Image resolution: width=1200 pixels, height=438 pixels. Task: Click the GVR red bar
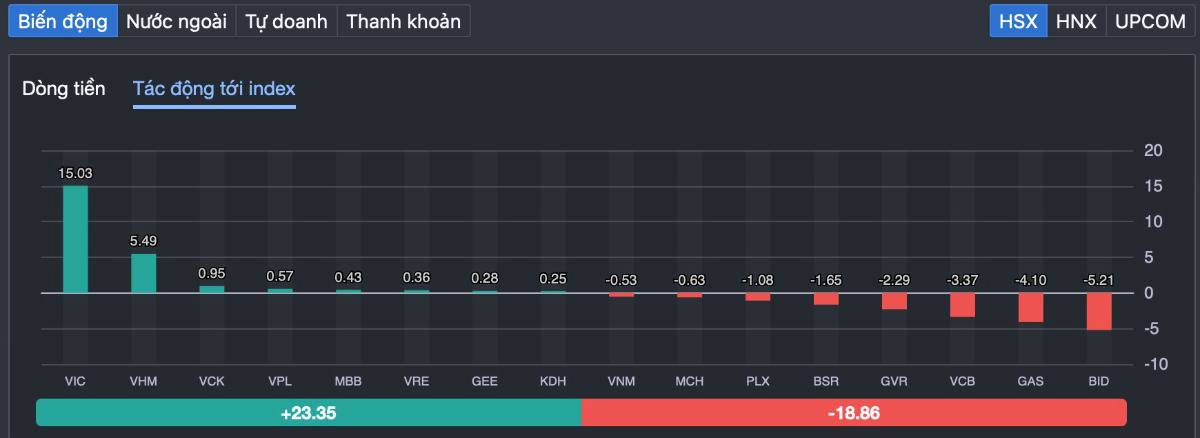(894, 301)
